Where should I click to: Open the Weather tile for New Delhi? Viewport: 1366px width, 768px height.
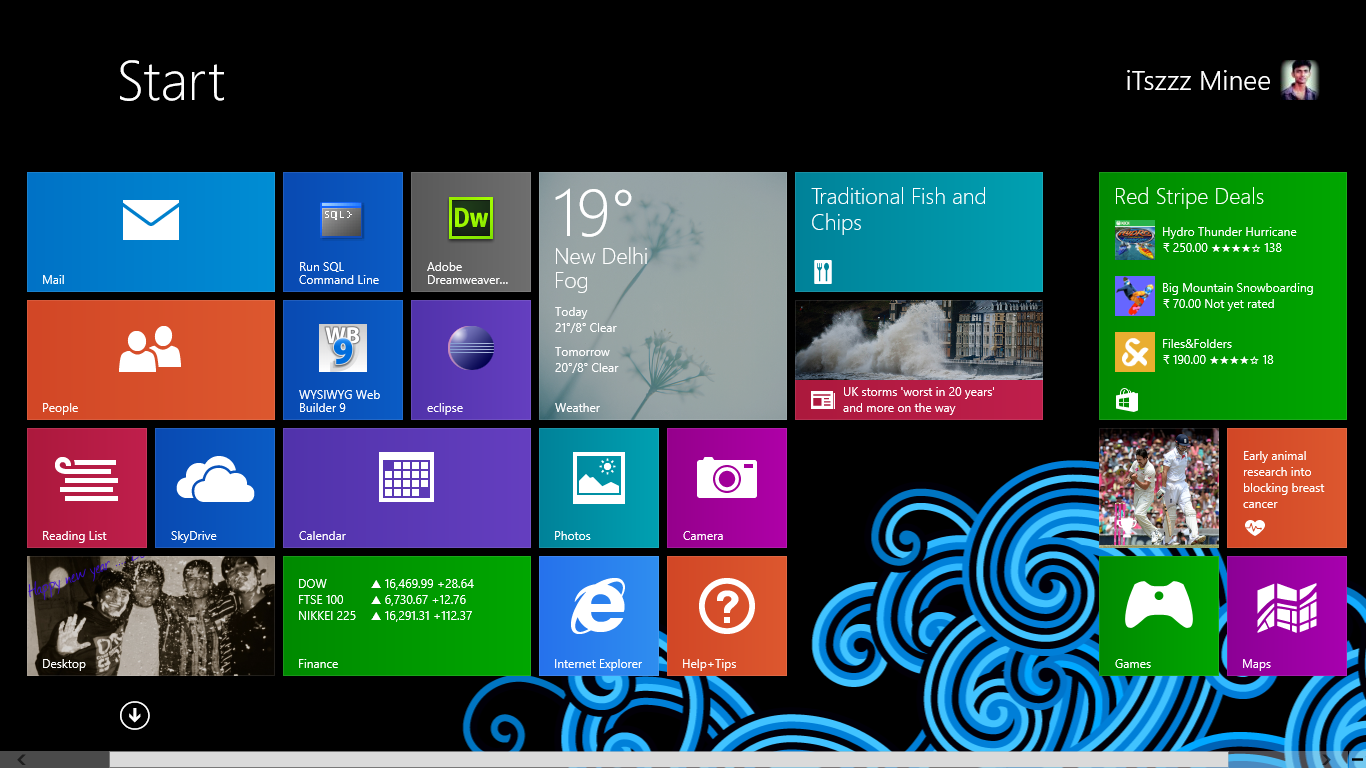[663, 296]
